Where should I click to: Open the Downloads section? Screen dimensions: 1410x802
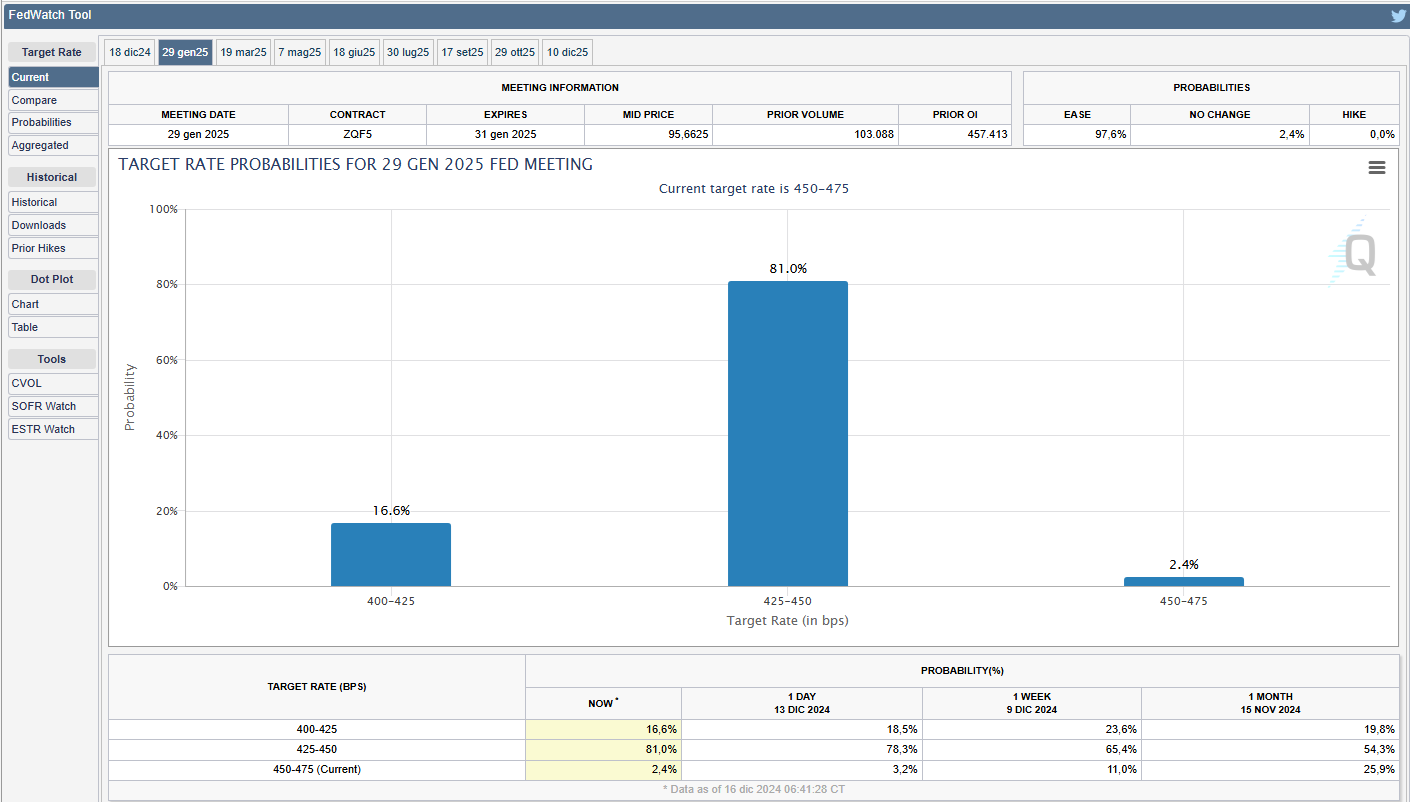53,225
